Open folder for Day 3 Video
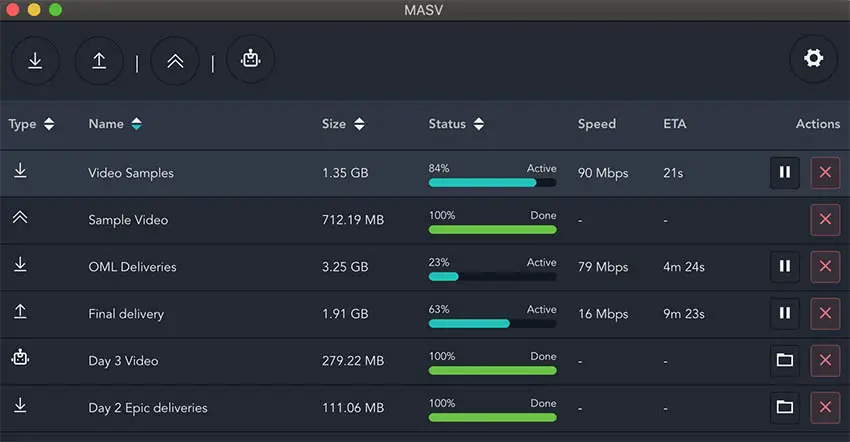 (x=784, y=360)
